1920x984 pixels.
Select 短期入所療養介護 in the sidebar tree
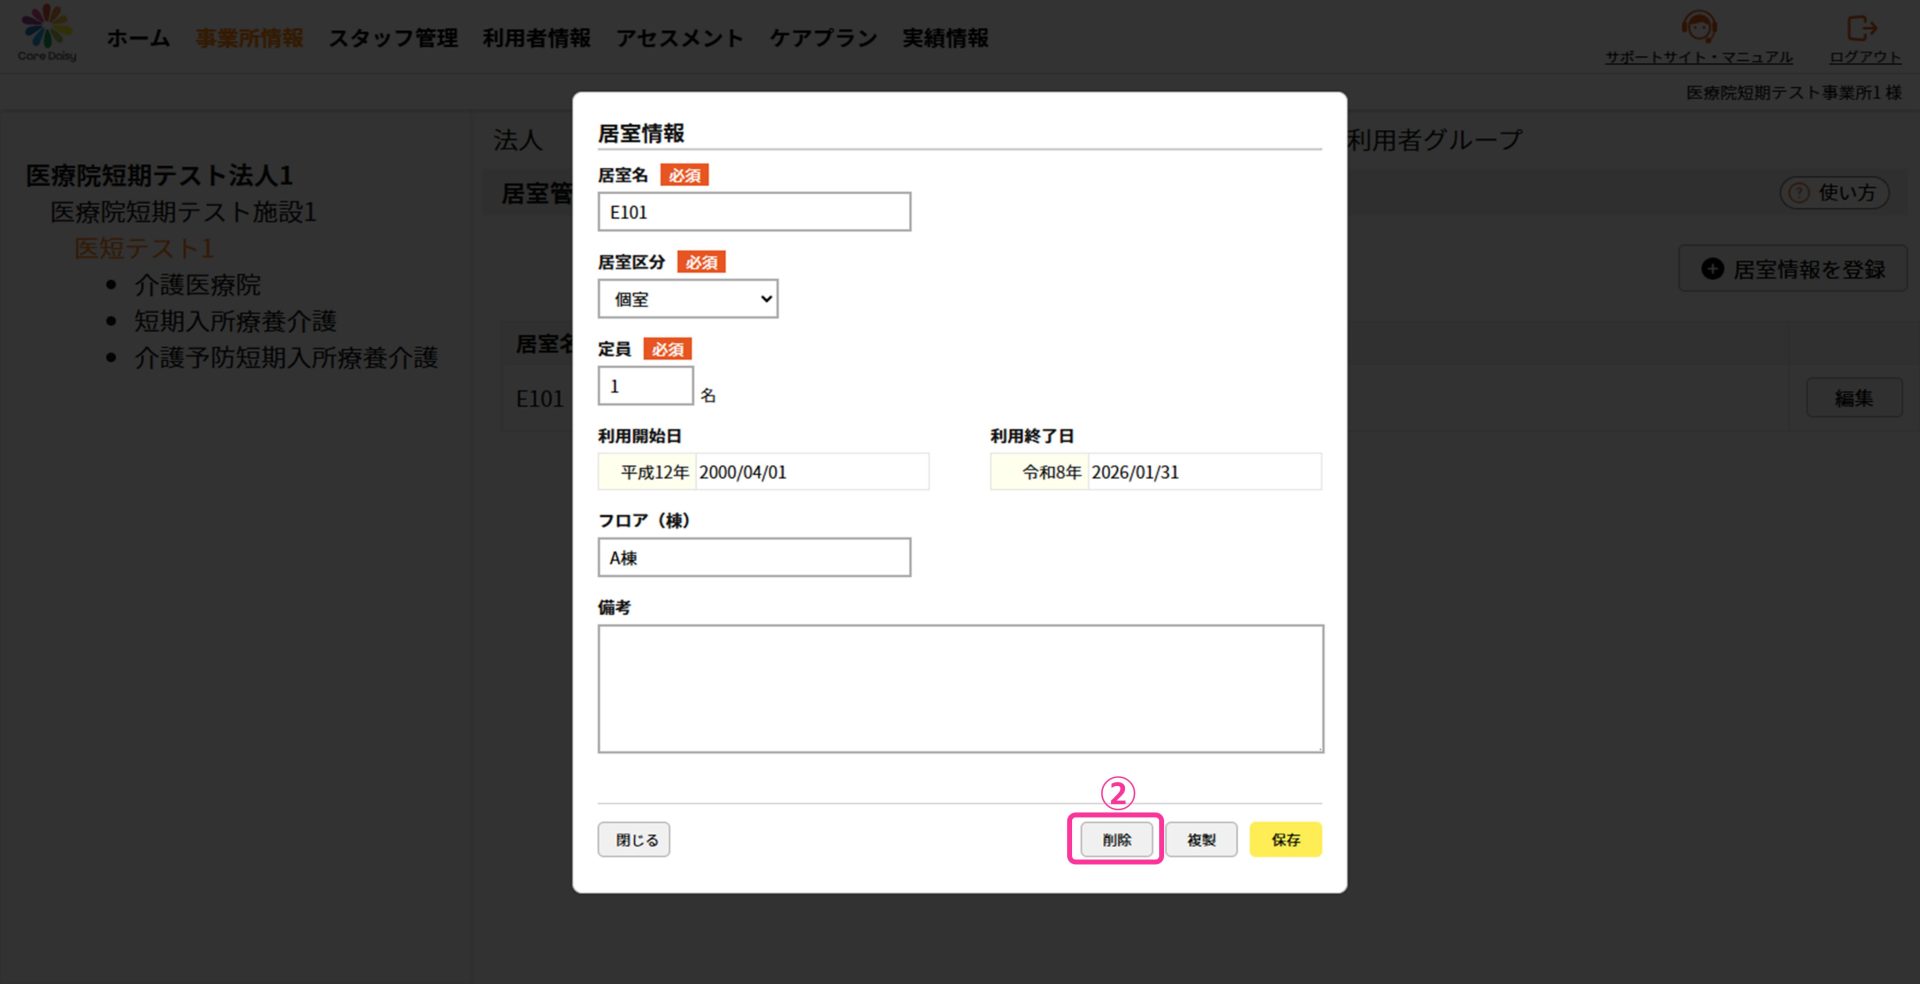pyautogui.click(x=235, y=321)
